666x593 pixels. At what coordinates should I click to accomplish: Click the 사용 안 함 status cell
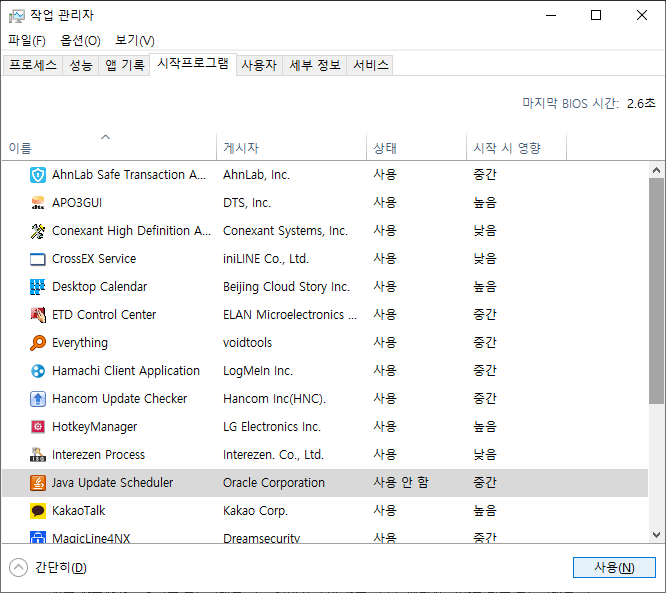coord(401,483)
